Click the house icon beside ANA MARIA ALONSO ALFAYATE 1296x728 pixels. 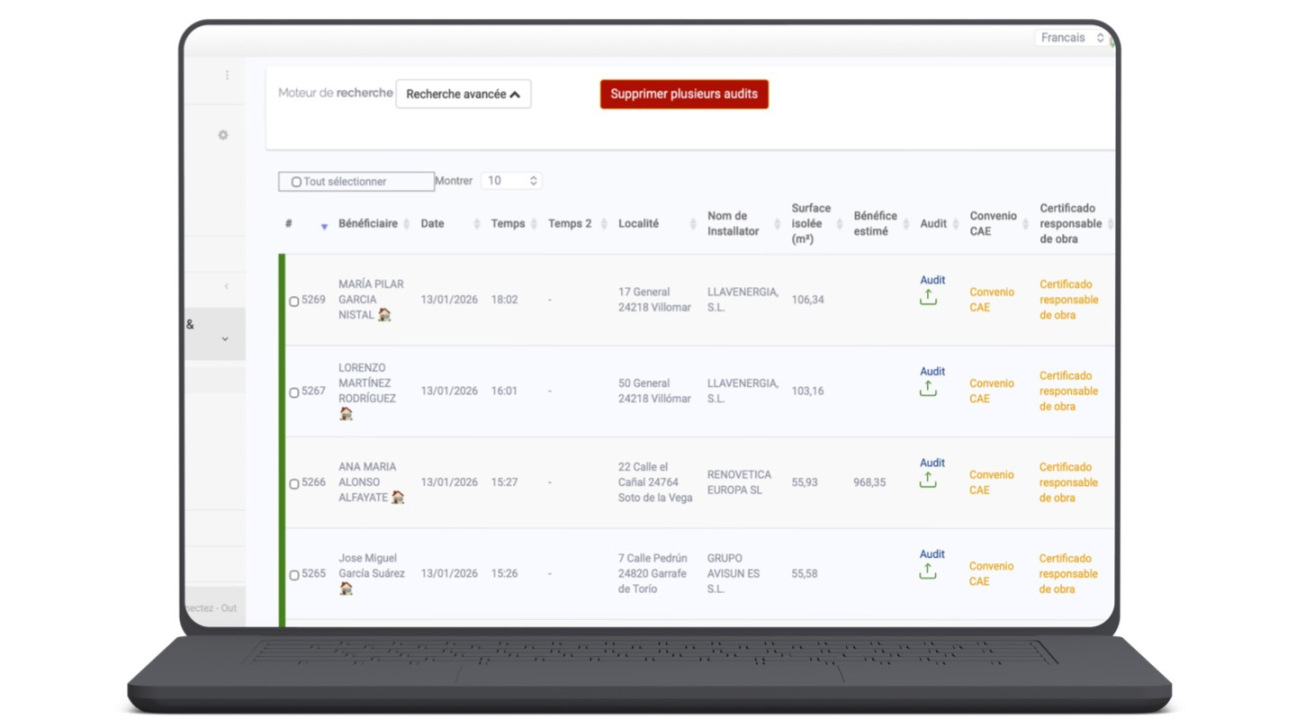[398, 497]
